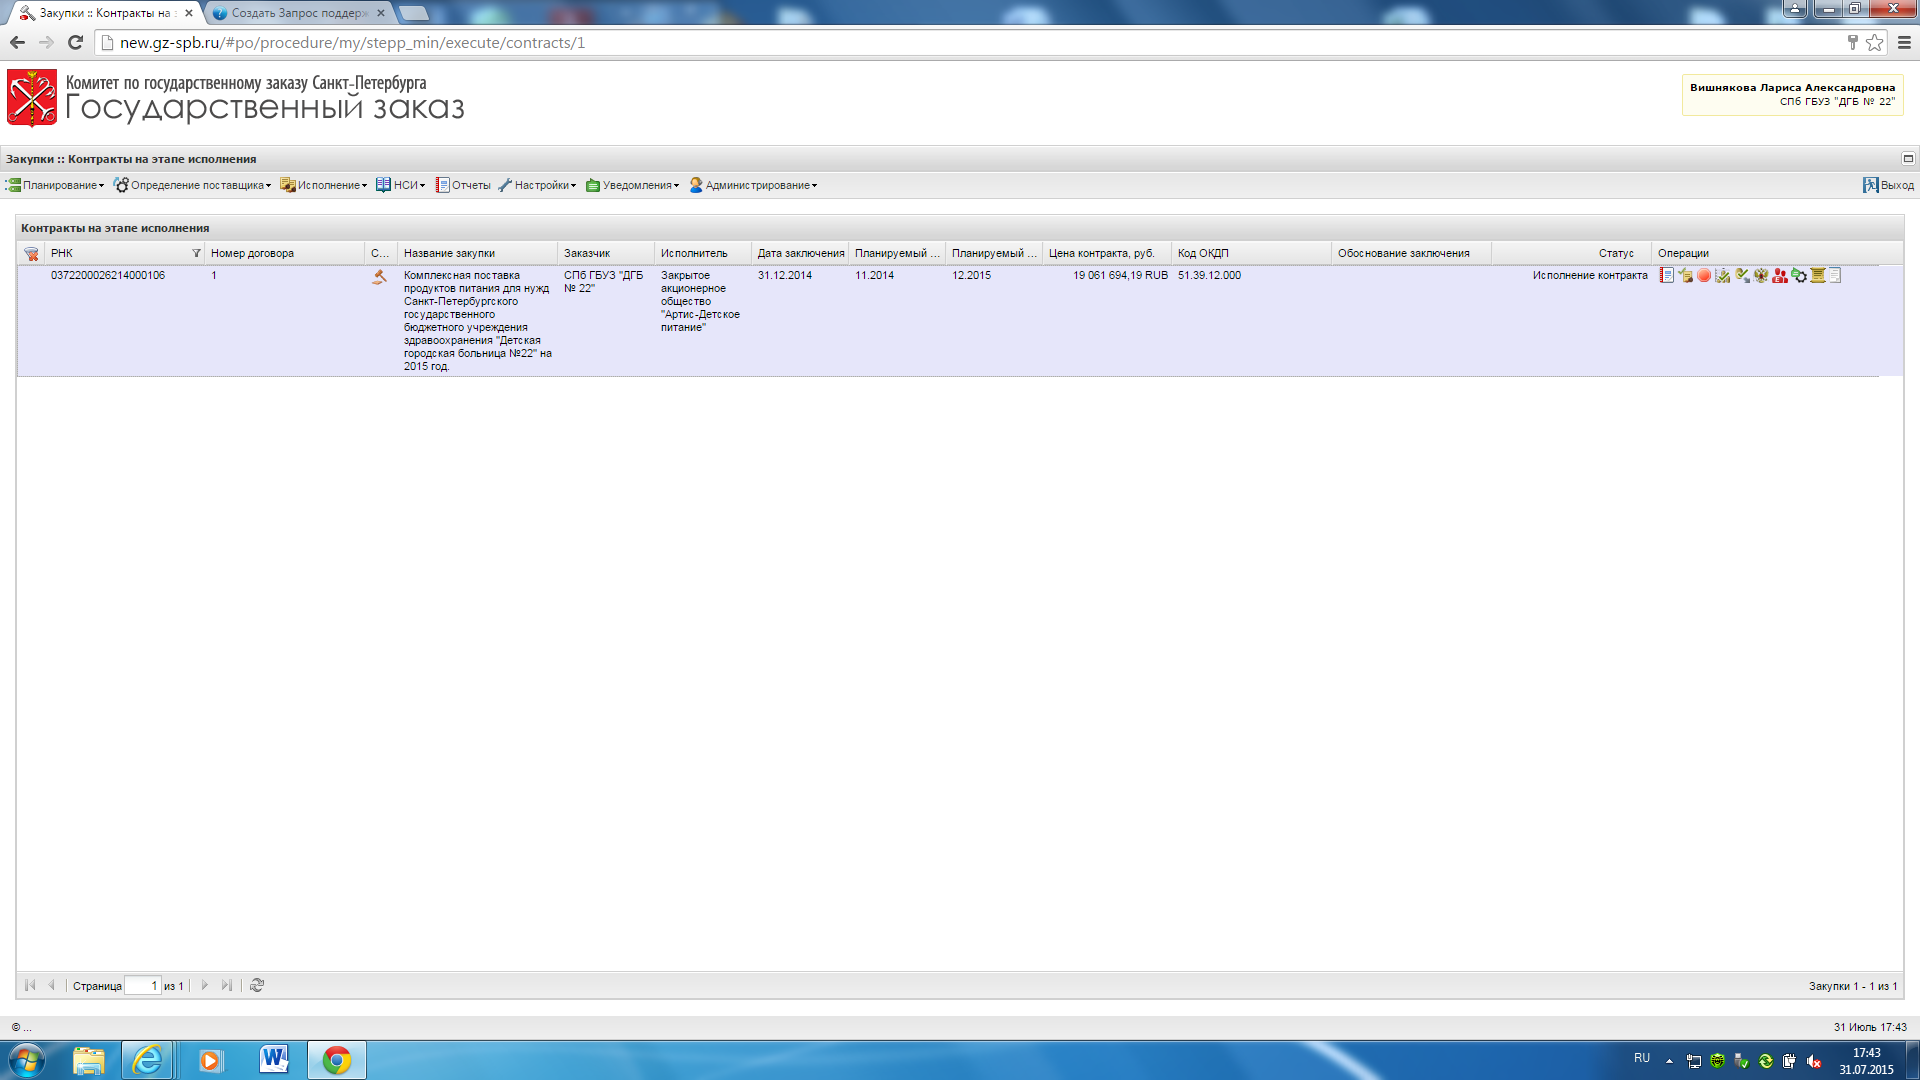Click the clear filters funnel icon
1920x1080 pixels.
[31, 254]
